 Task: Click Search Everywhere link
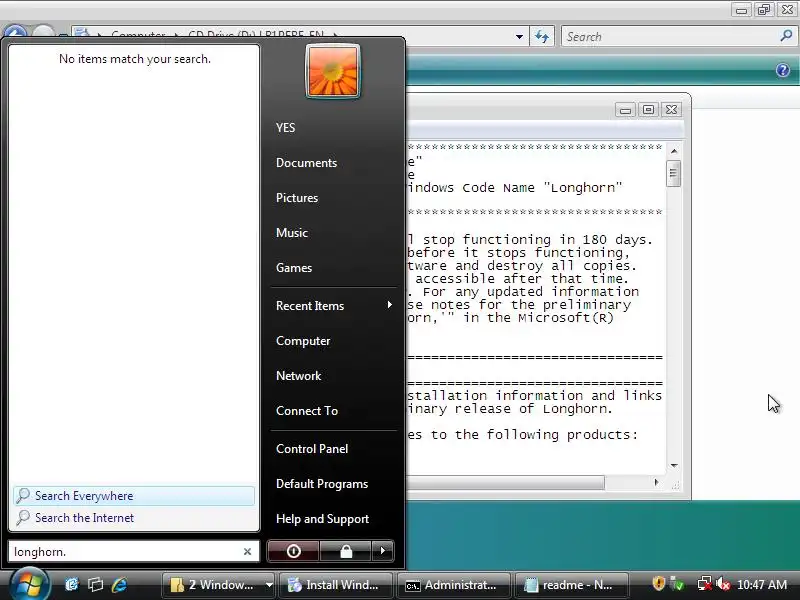(x=134, y=496)
